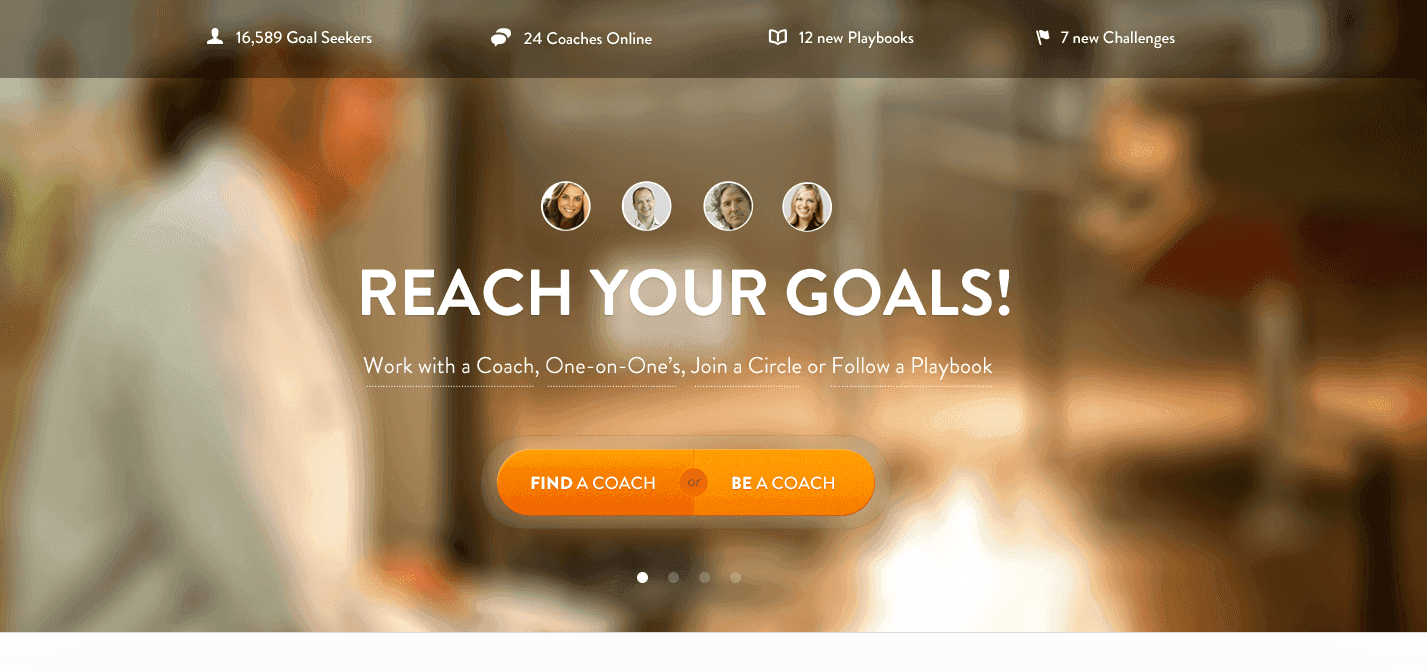1427x671 pixels.
Task: Click the 'Follow a Playbook' link
Action: pos(912,366)
